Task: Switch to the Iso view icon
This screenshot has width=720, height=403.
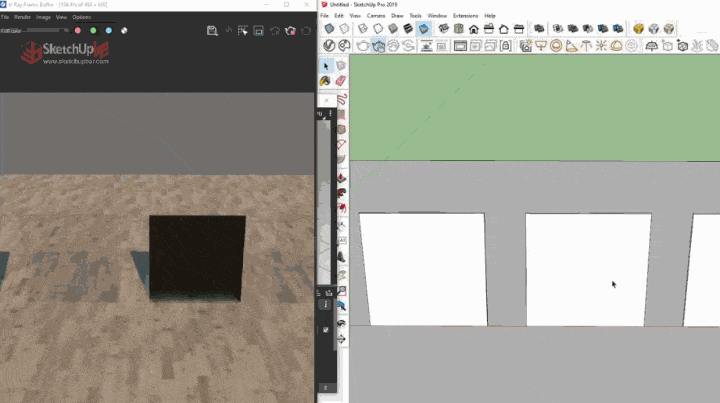Action: click(x=444, y=28)
